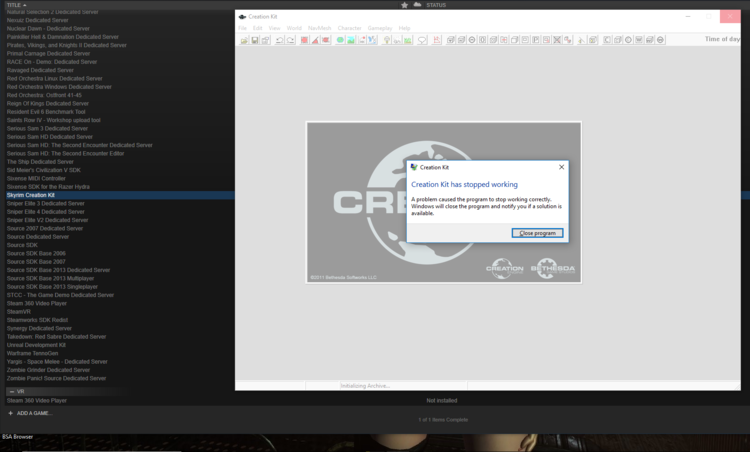Screen dimensions: 750x452
Task: Collapse the VR category in Steam list
Action: click(12, 391)
